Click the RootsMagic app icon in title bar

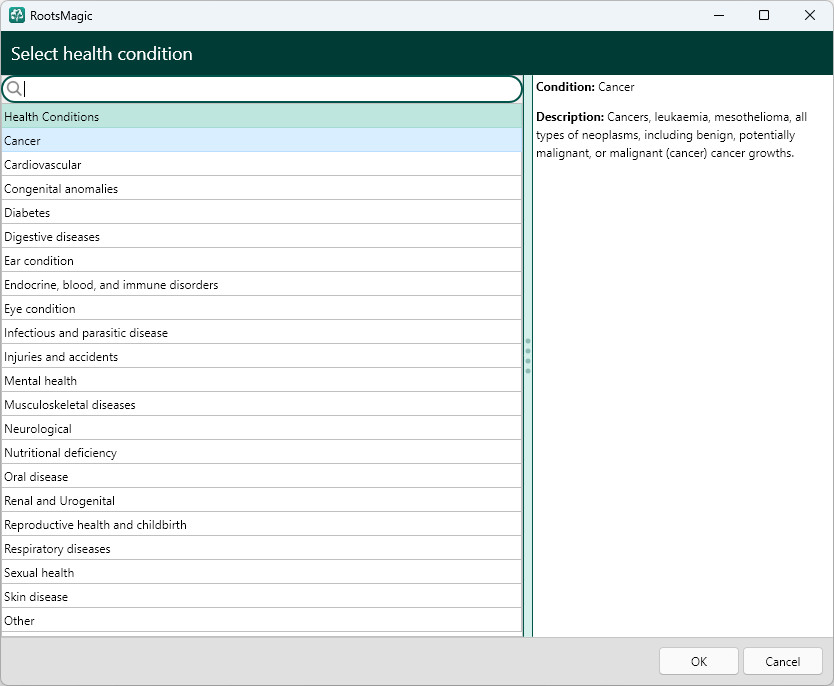[17, 15]
